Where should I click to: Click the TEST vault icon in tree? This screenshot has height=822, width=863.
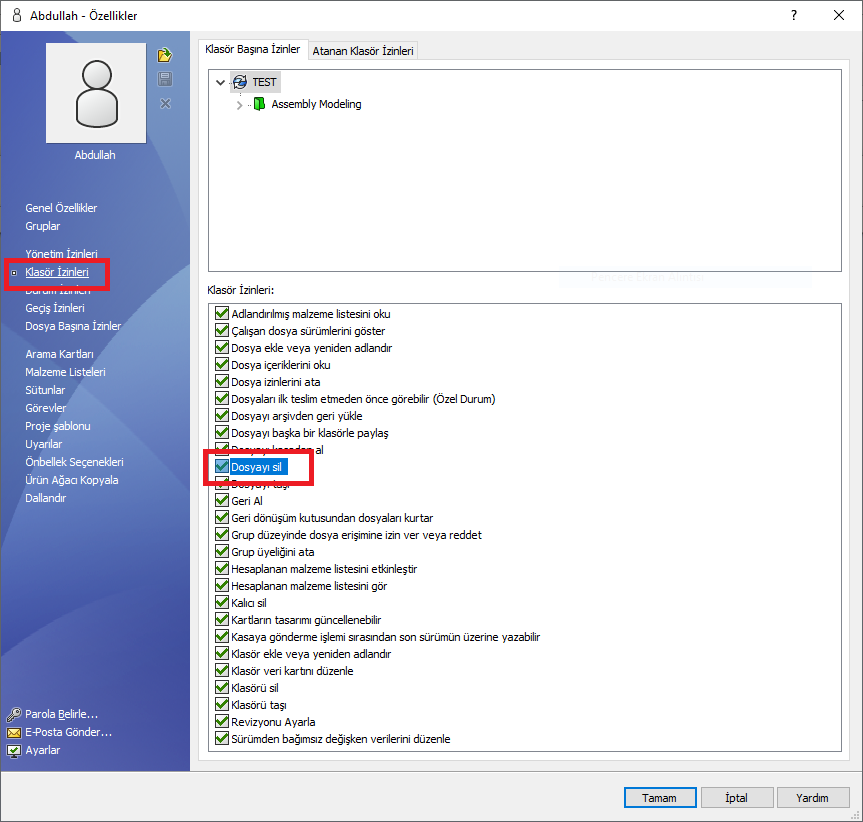pyautogui.click(x=239, y=82)
